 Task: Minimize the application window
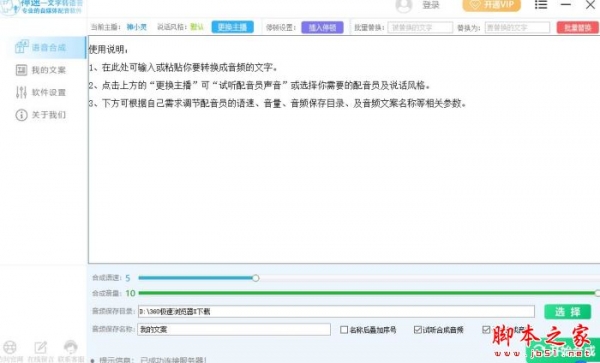click(566, 5)
